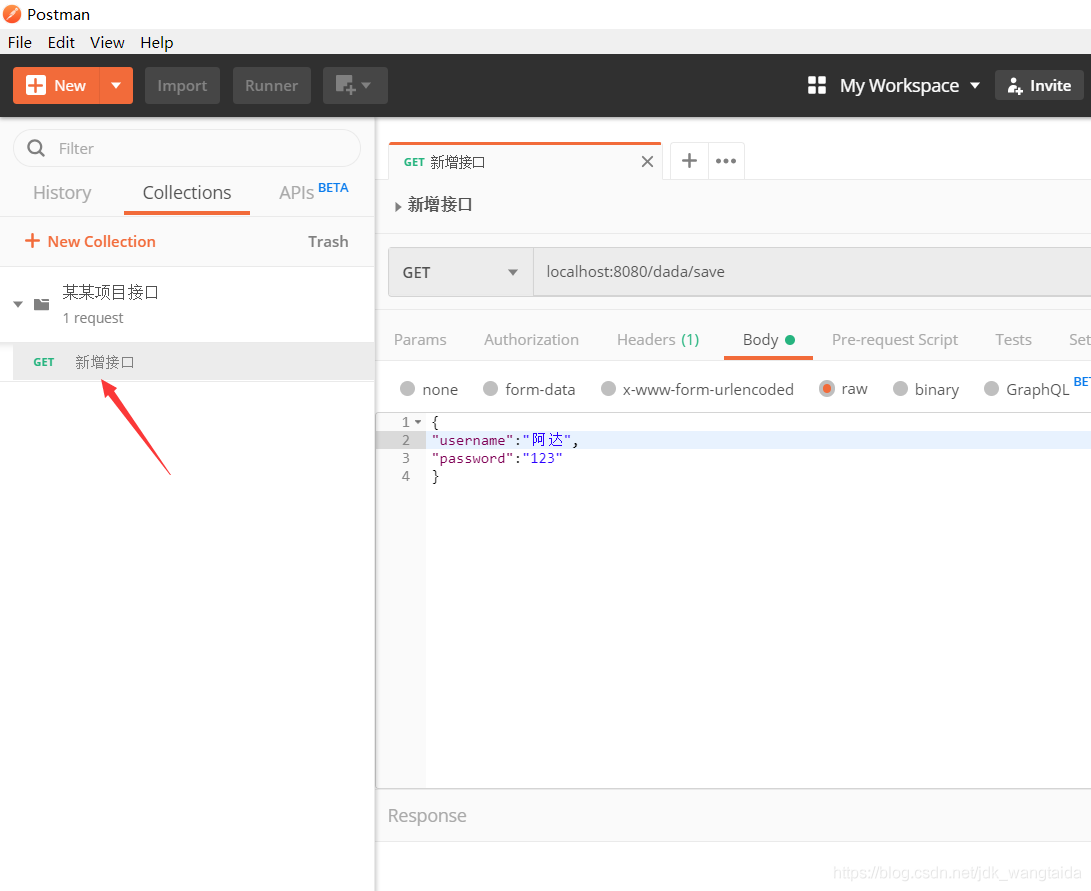Screen dimensions: 1091x891
Task: Select the none body type
Action: tap(408, 389)
